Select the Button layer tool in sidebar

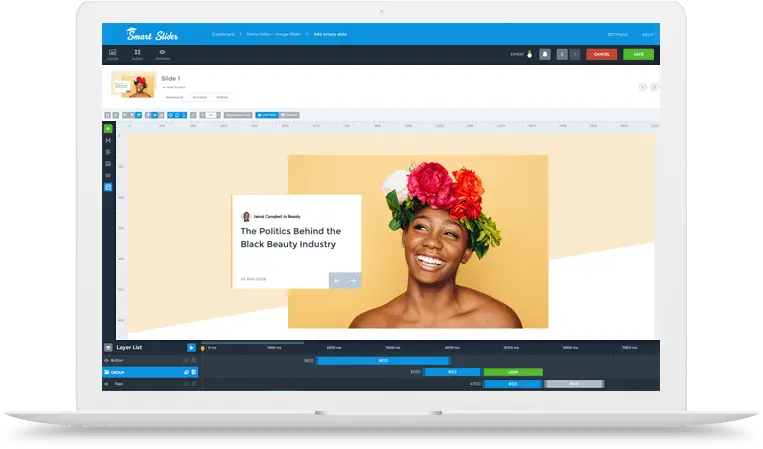pyautogui.click(x=108, y=175)
